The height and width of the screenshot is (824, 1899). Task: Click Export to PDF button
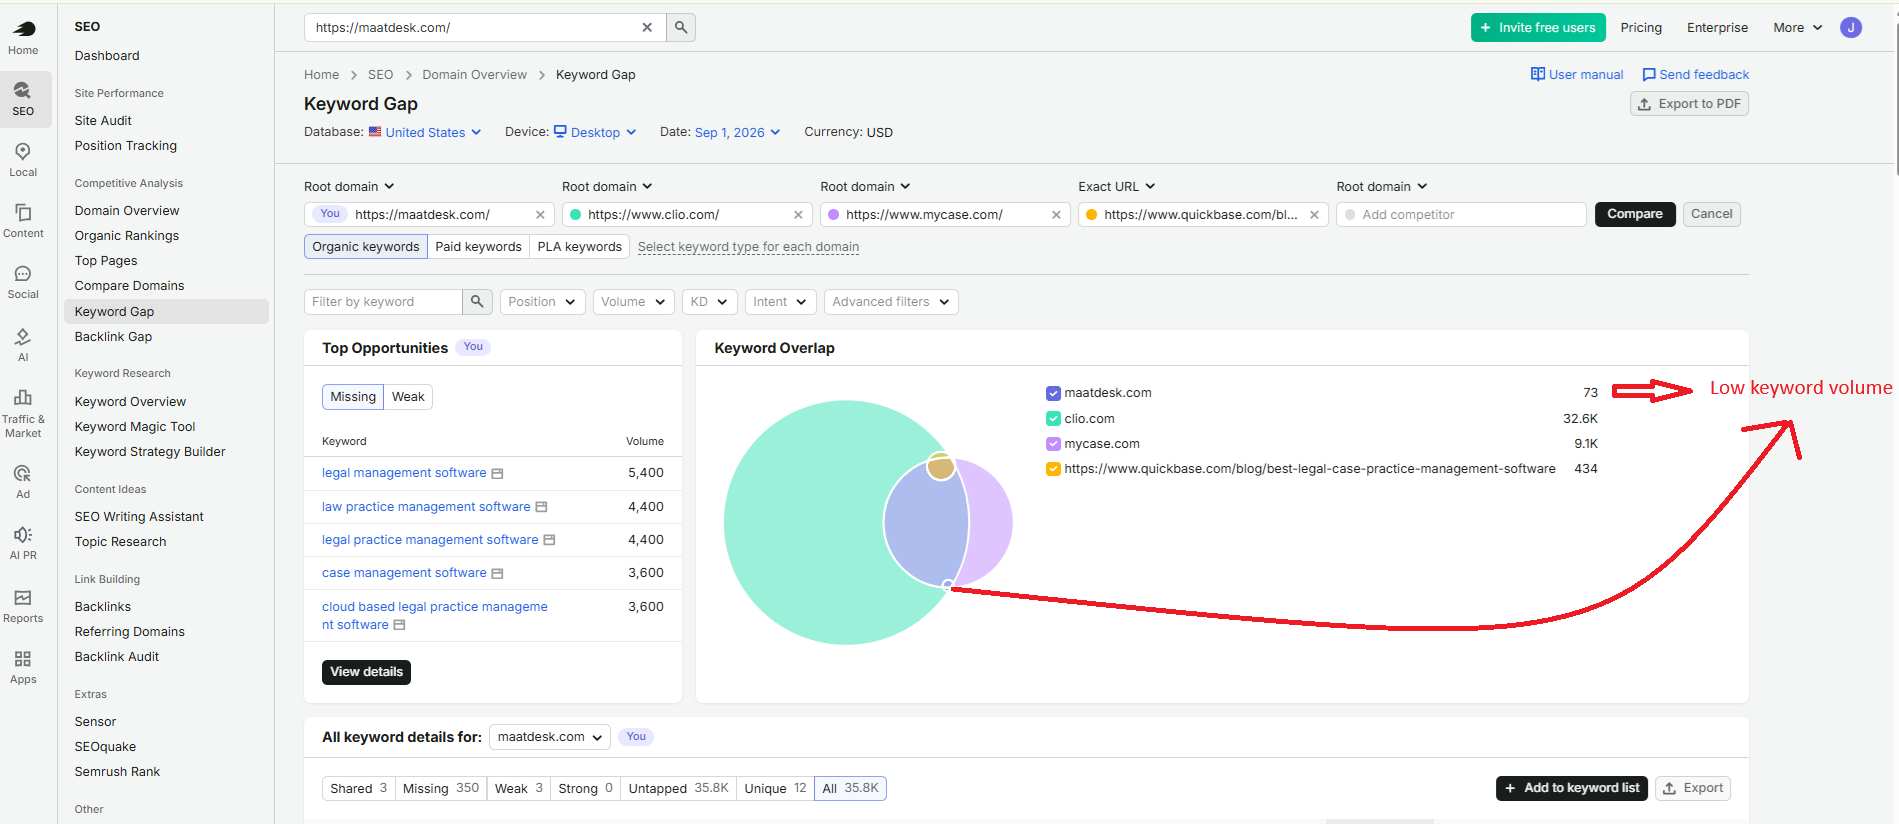[x=1689, y=104]
